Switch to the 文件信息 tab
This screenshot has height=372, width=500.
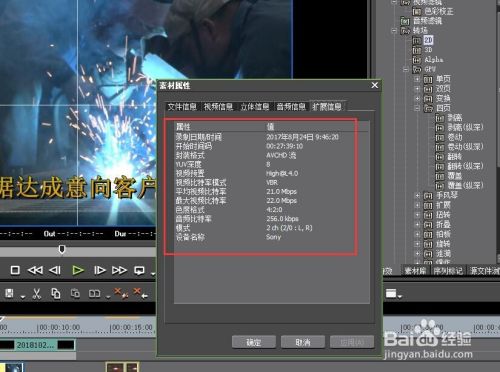(x=182, y=107)
